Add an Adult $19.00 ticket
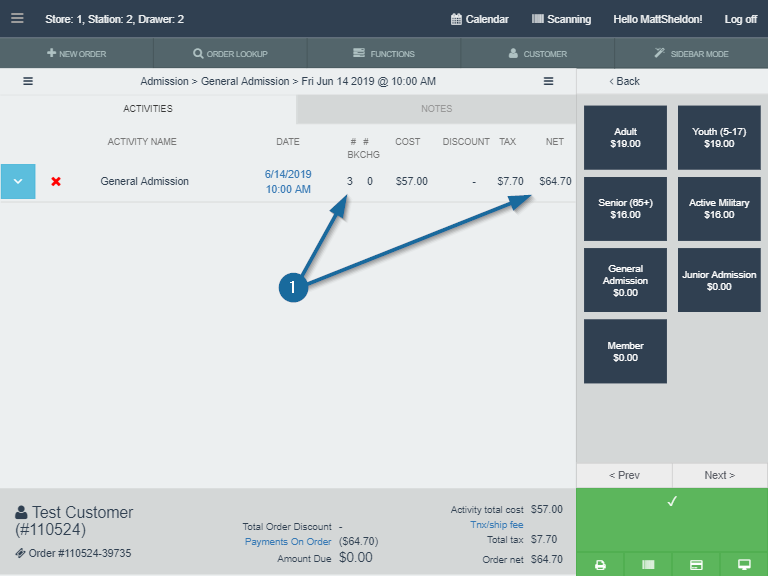The image size is (768, 576). click(625, 138)
